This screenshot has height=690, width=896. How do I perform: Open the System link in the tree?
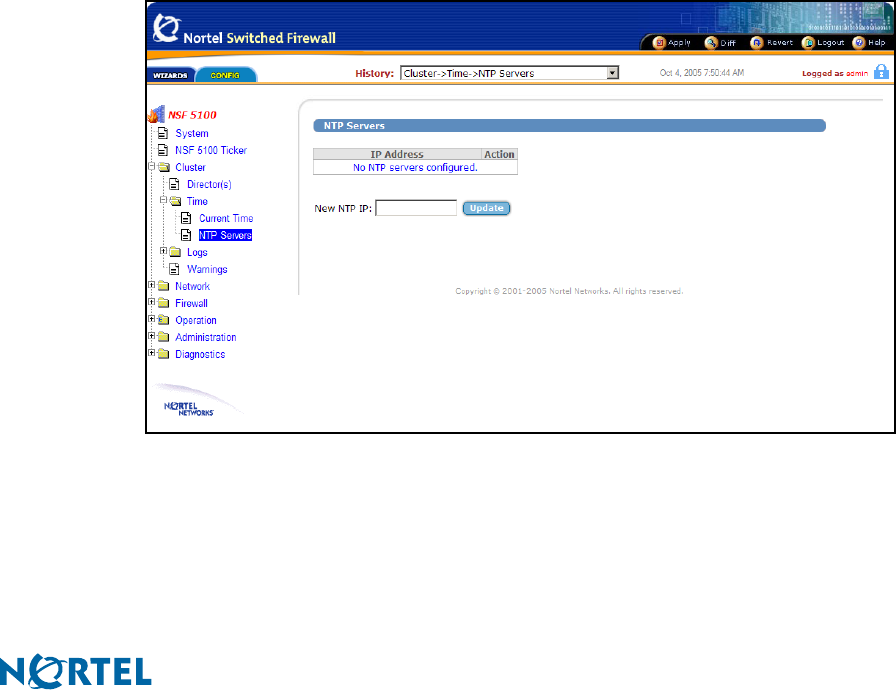pos(192,133)
